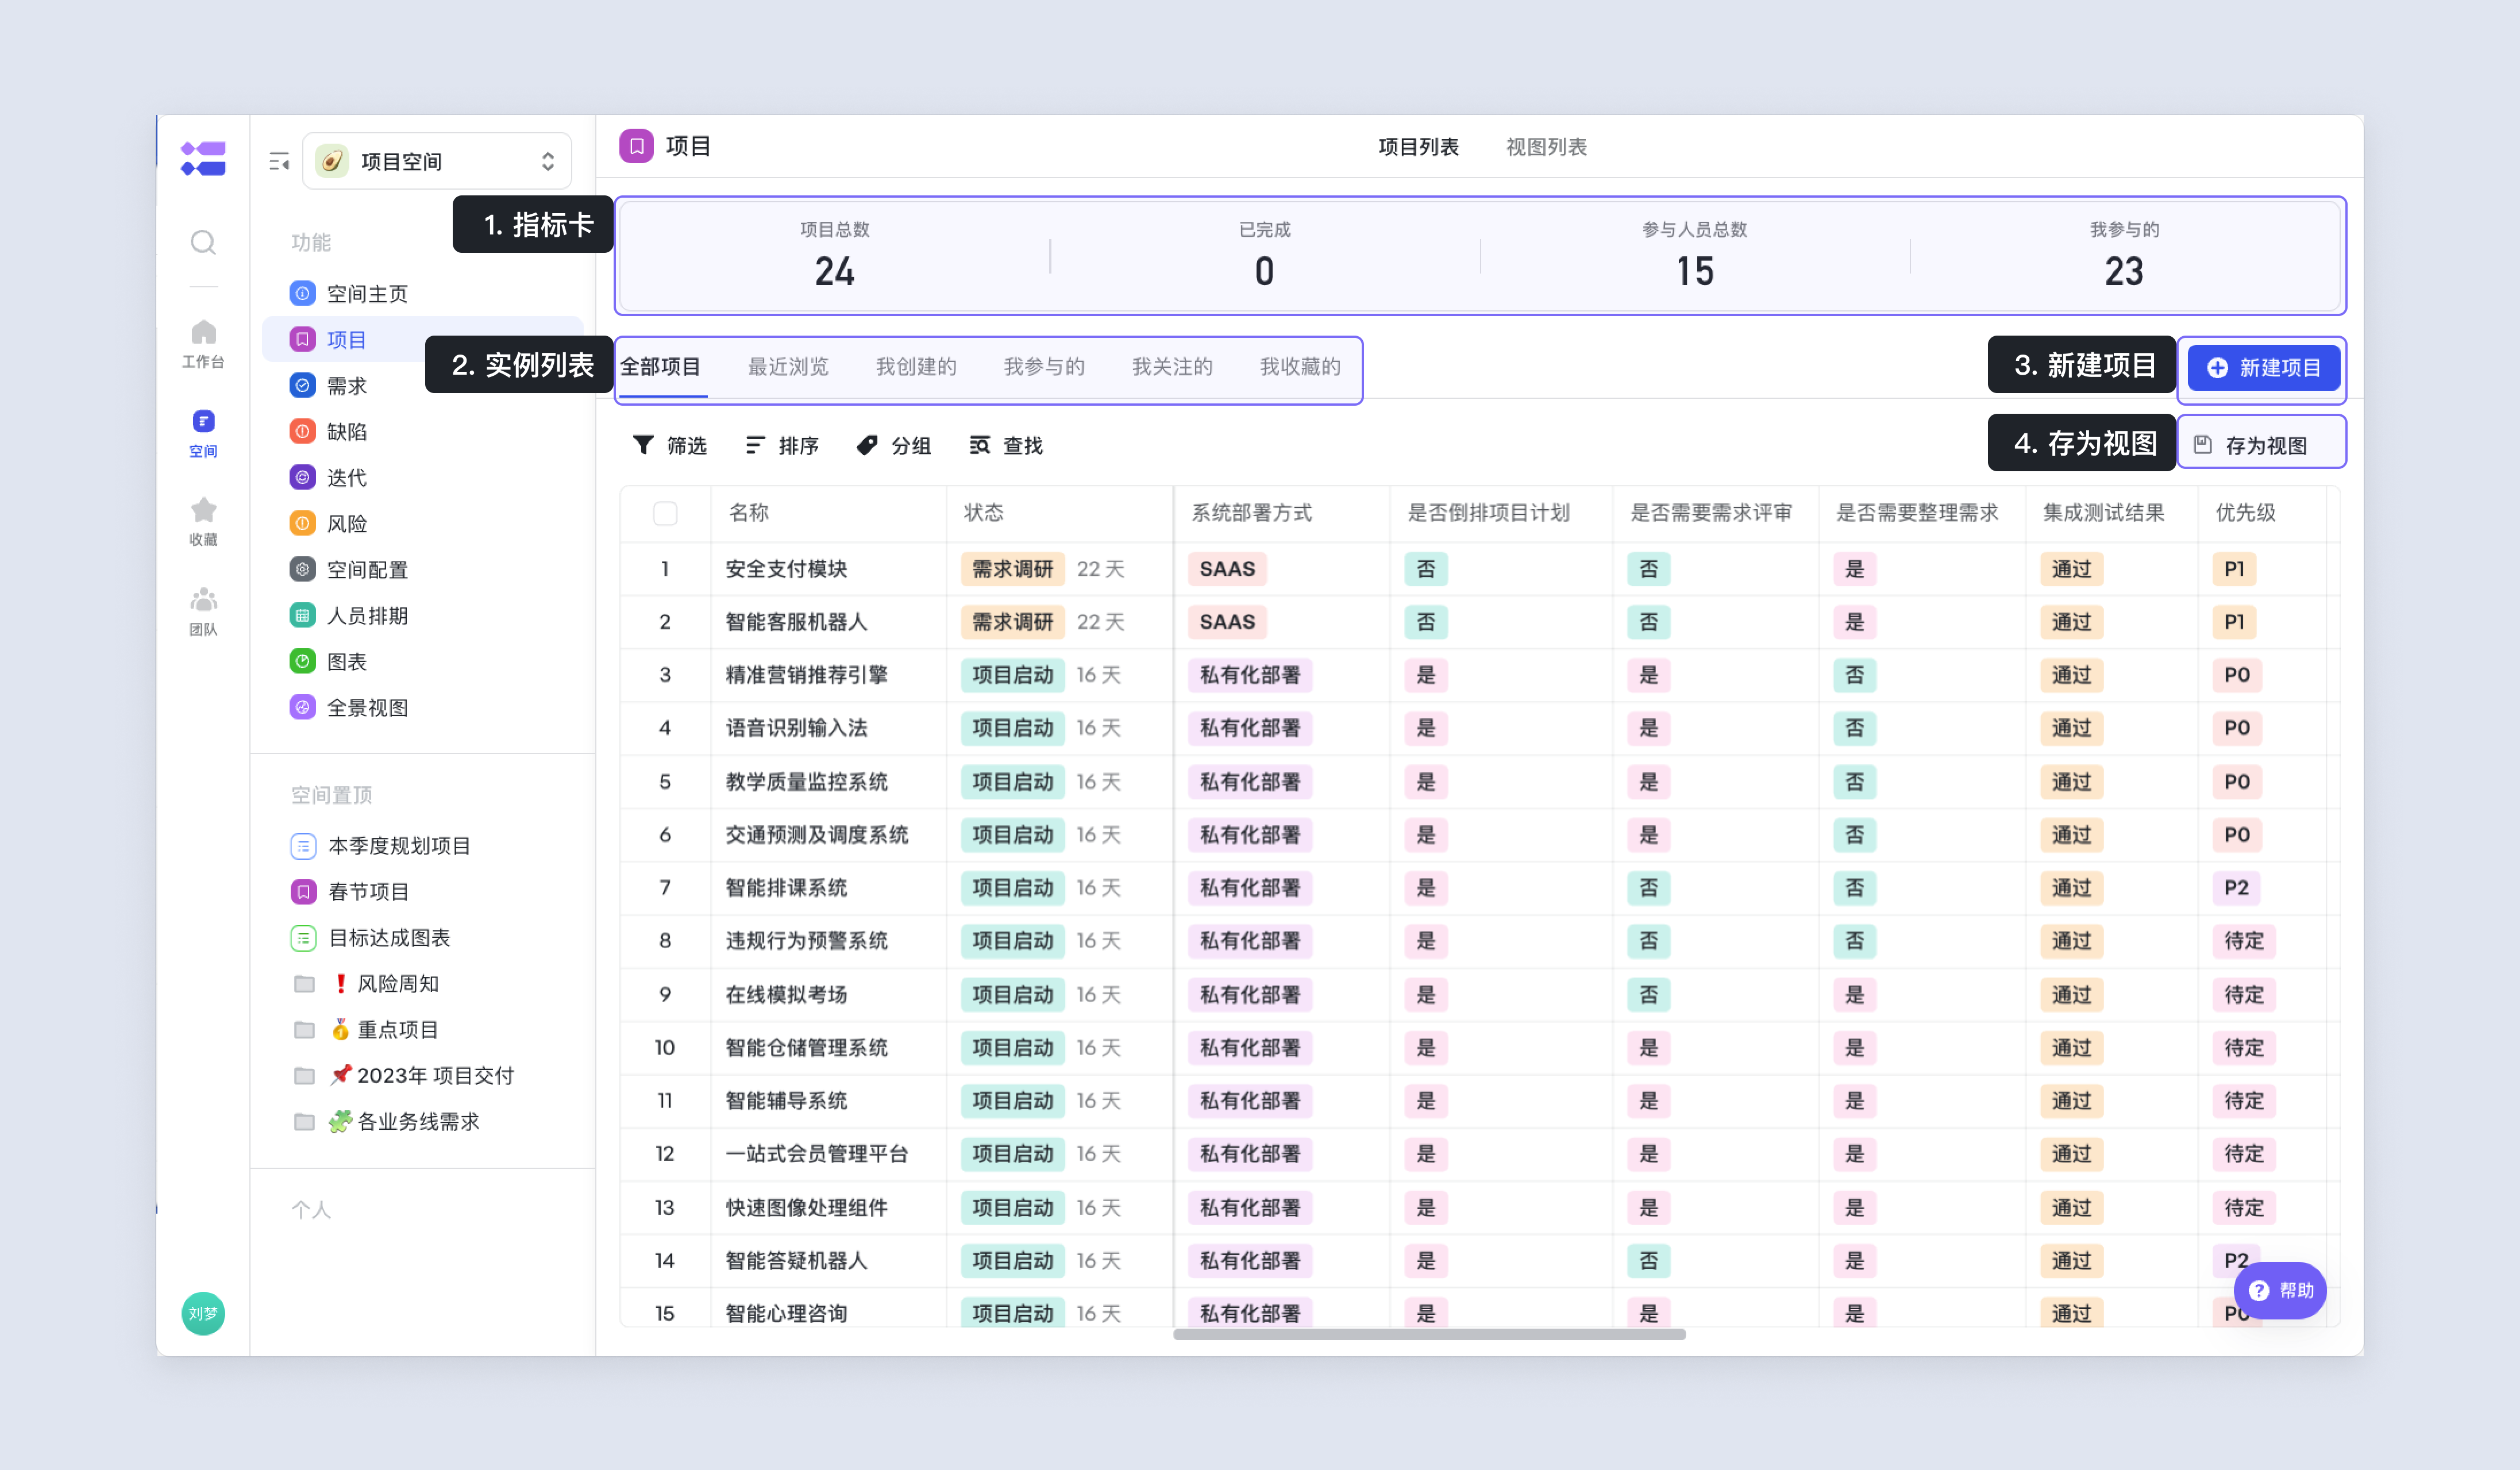
Task: Select the 我参与的 tab
Action: [x=1044, y=367]
